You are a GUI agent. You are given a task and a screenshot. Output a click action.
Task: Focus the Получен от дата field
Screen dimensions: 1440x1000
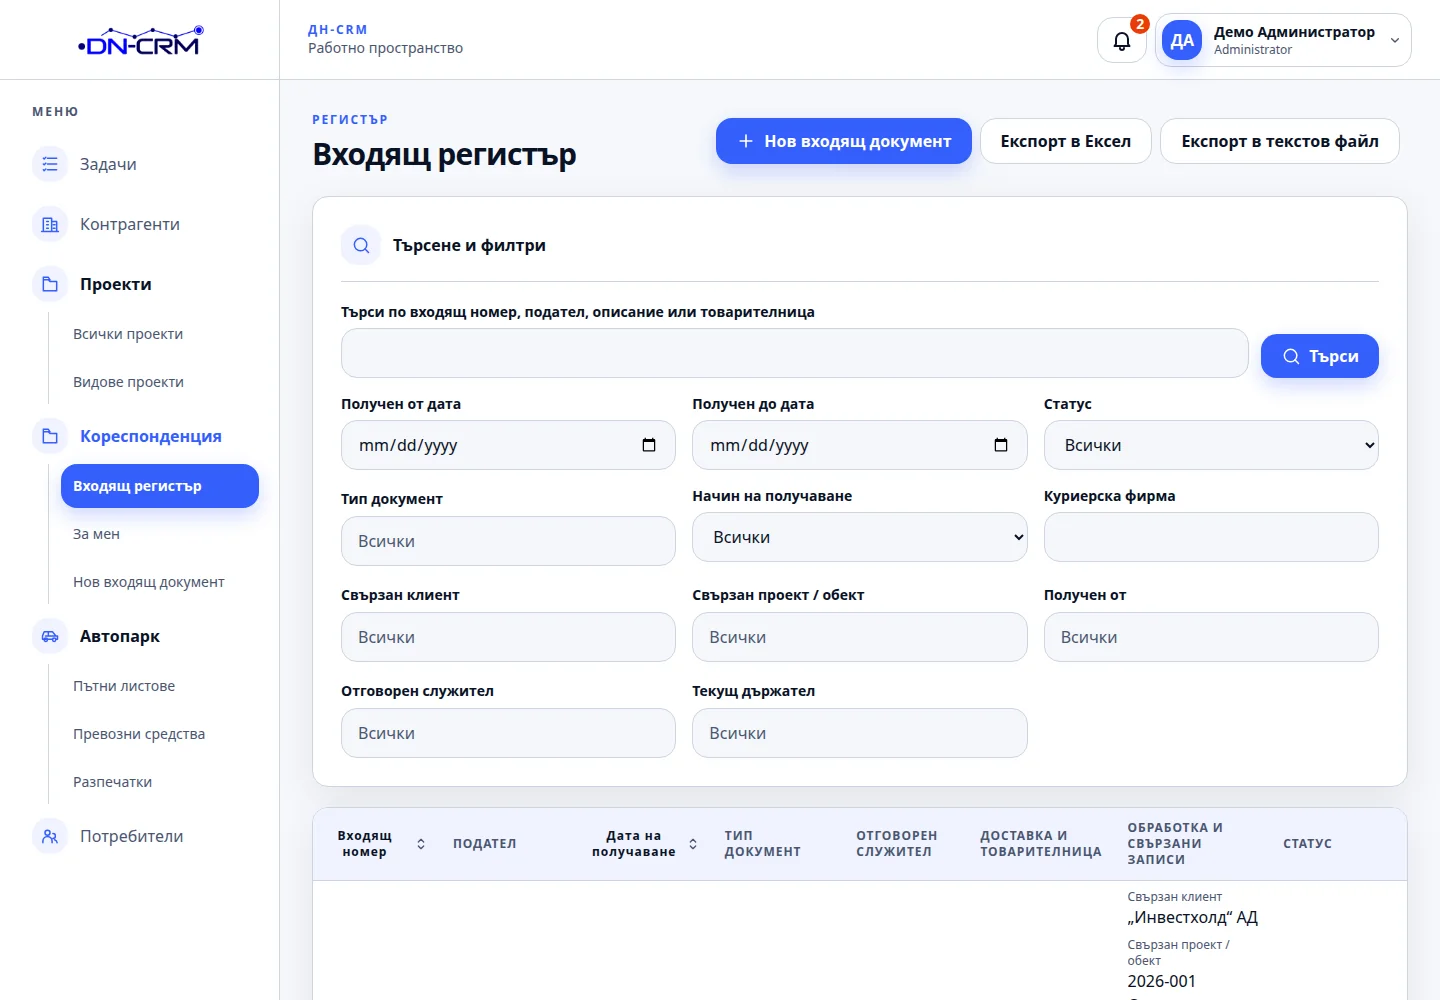pyautogui.click(x=508, y=445)
